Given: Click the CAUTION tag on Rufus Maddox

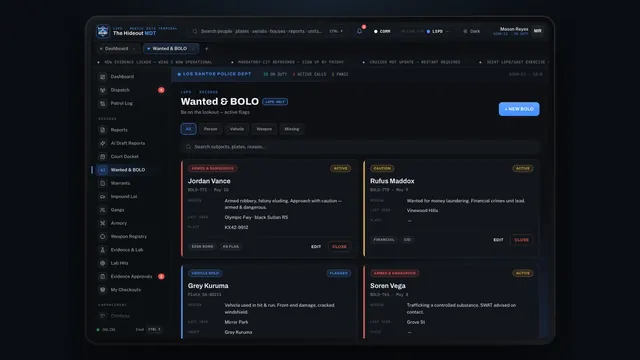Looking at the screenshot, I should click(x=382, y=168).
